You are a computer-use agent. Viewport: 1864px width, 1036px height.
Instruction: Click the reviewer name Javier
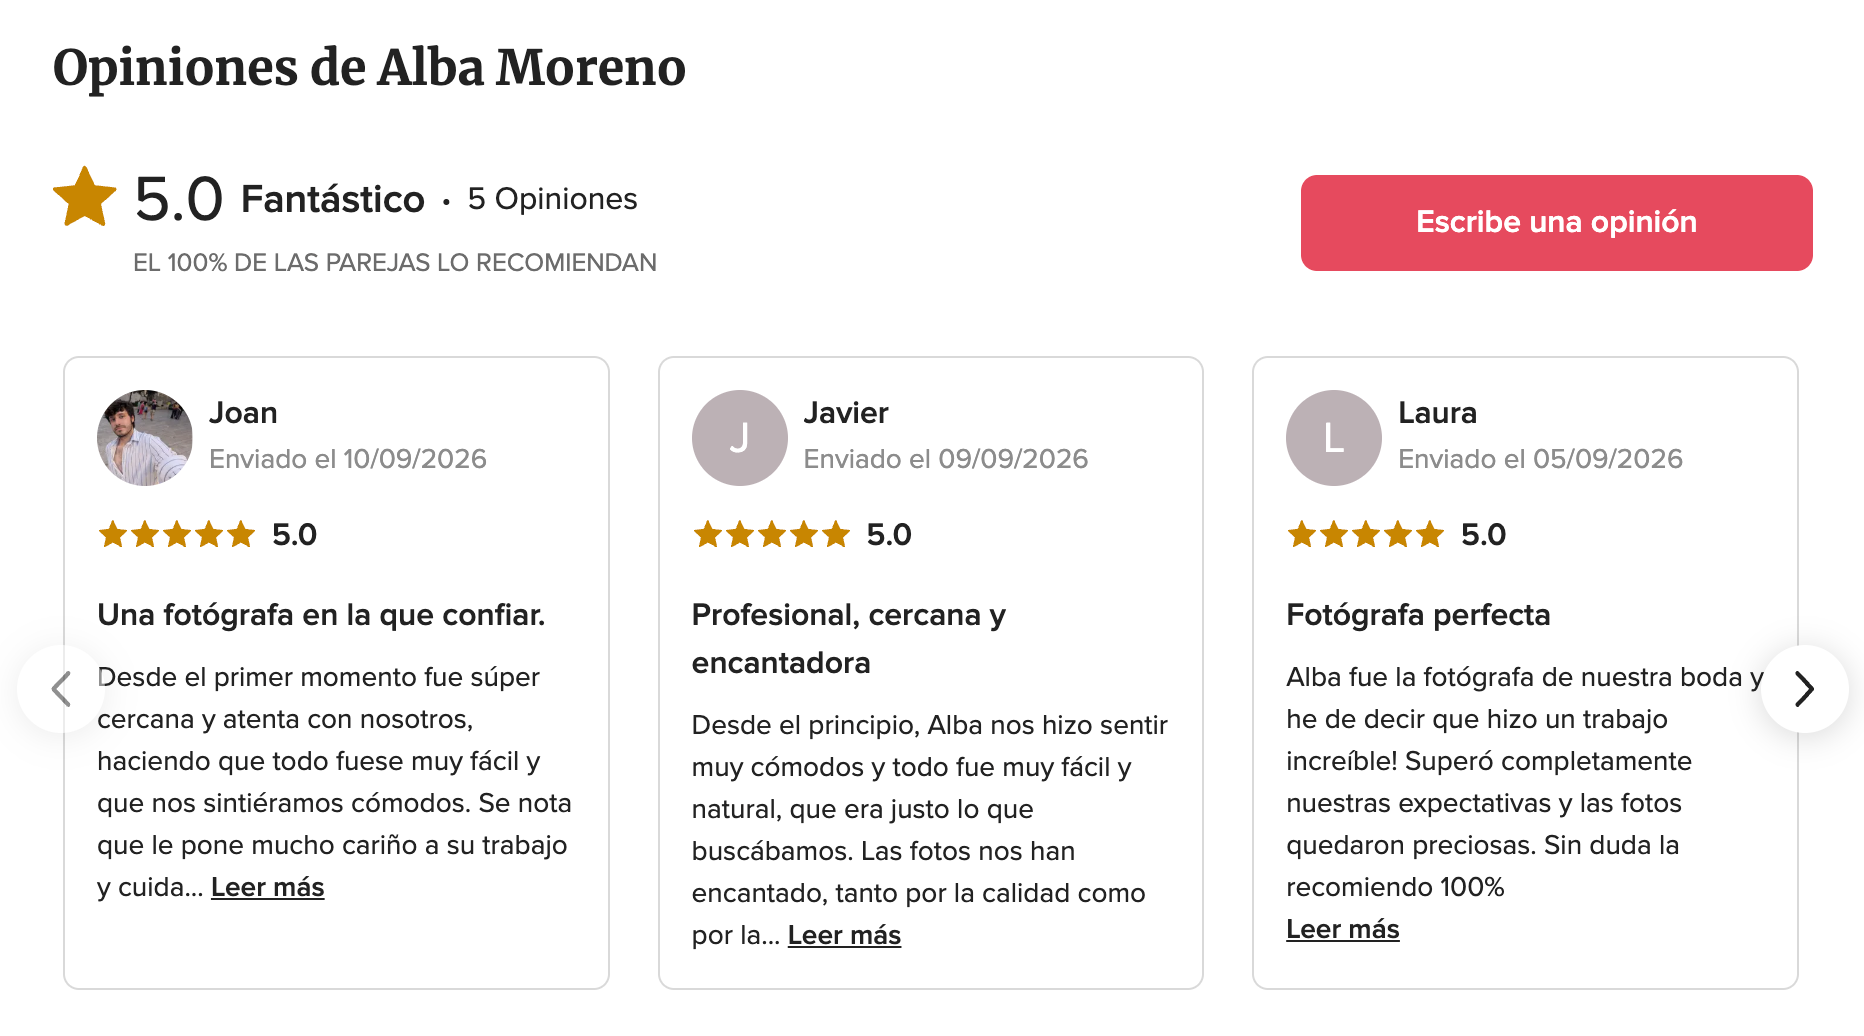point(846,412)
